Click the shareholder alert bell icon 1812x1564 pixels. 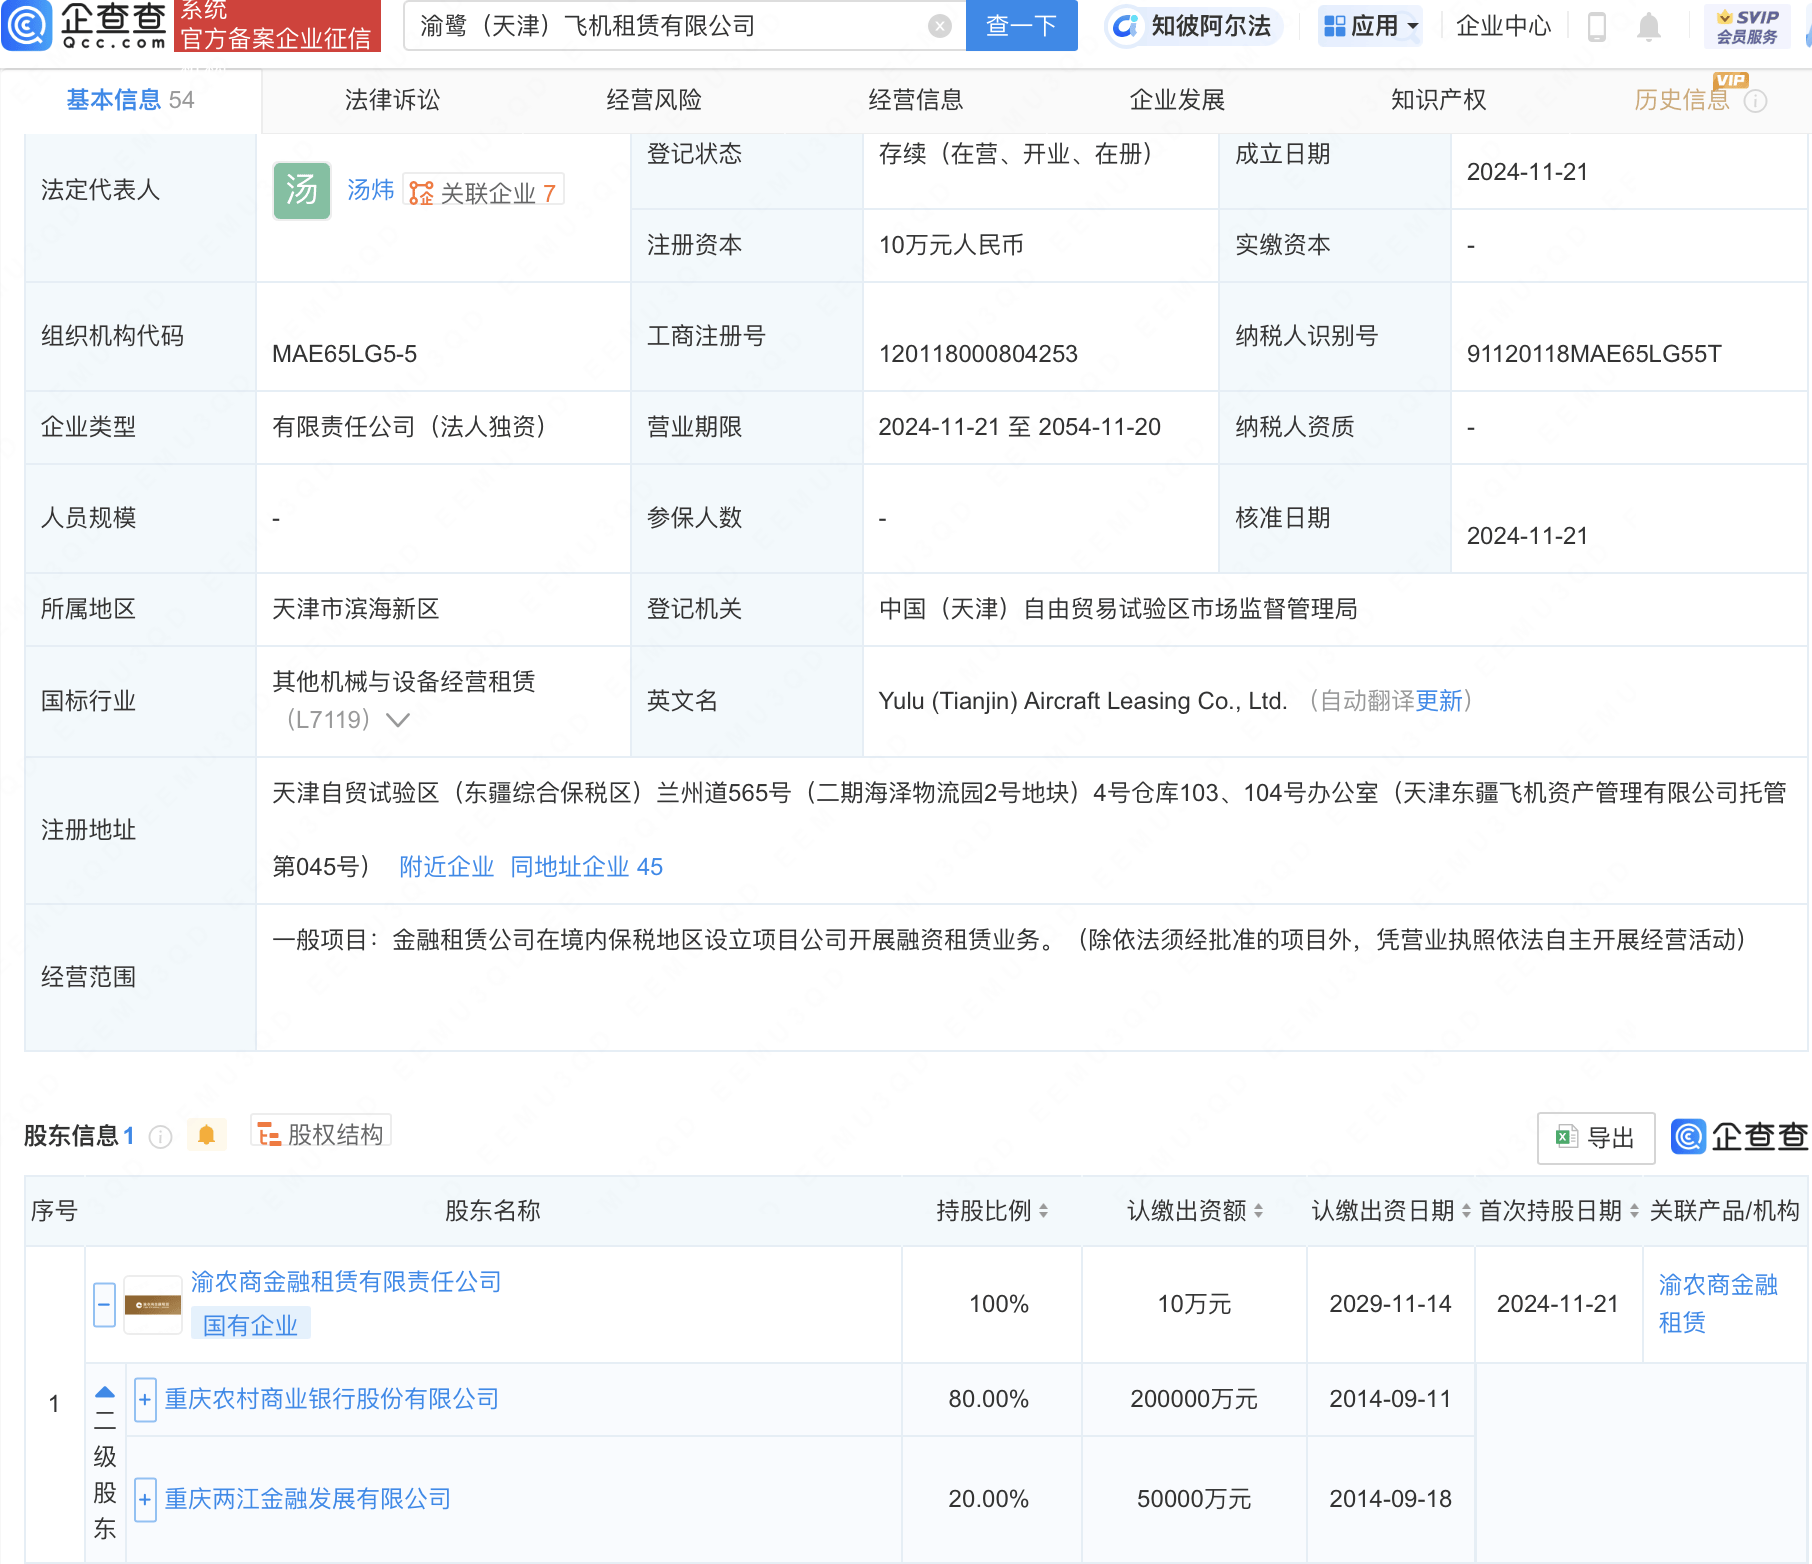(207, 1135)
